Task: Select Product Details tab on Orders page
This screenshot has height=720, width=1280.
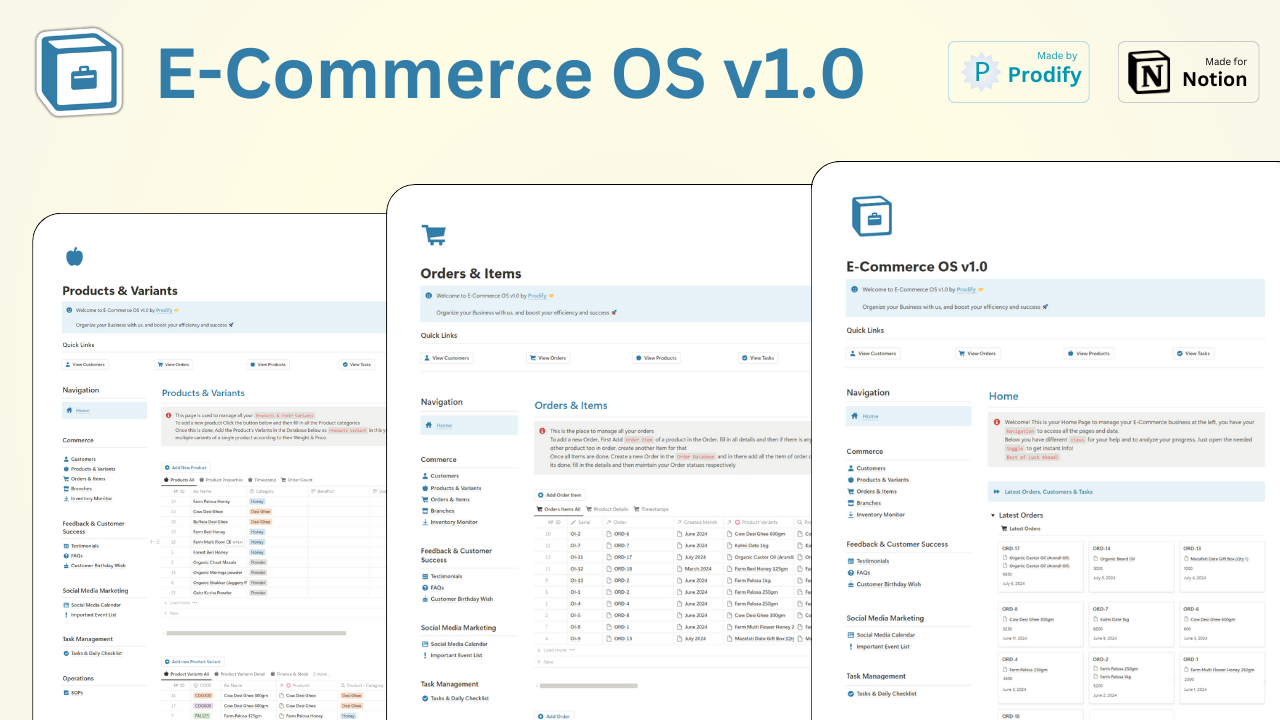Action: (x=607, y=509)
